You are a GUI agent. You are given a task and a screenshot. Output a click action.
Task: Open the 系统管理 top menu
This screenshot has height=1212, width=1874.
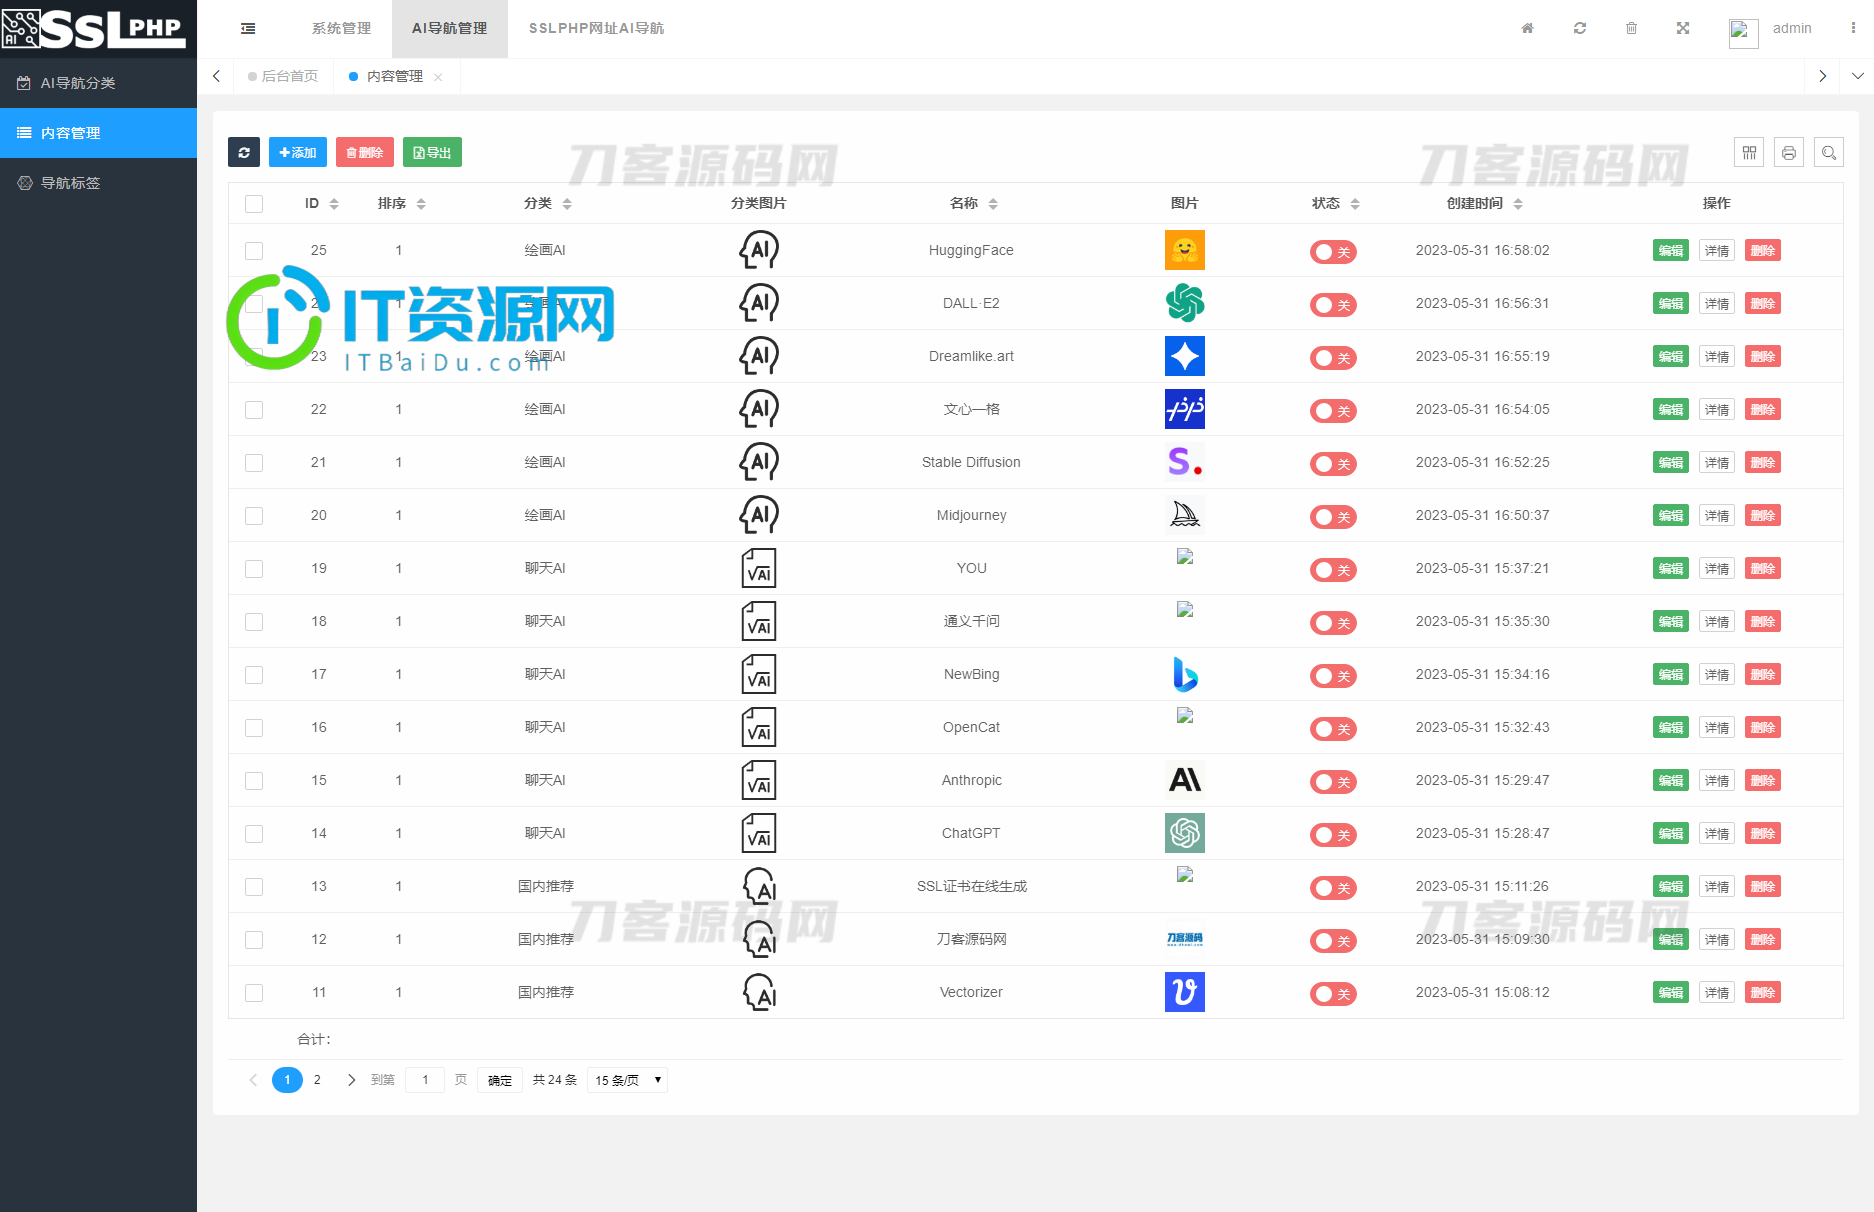point(341,28)
